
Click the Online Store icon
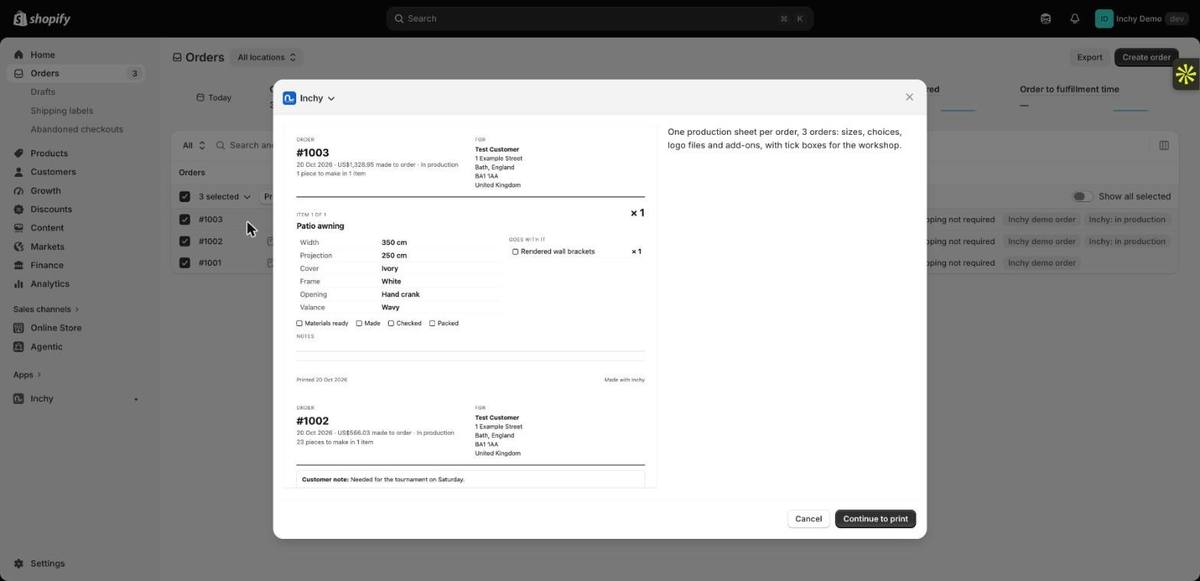coord(18,328)
